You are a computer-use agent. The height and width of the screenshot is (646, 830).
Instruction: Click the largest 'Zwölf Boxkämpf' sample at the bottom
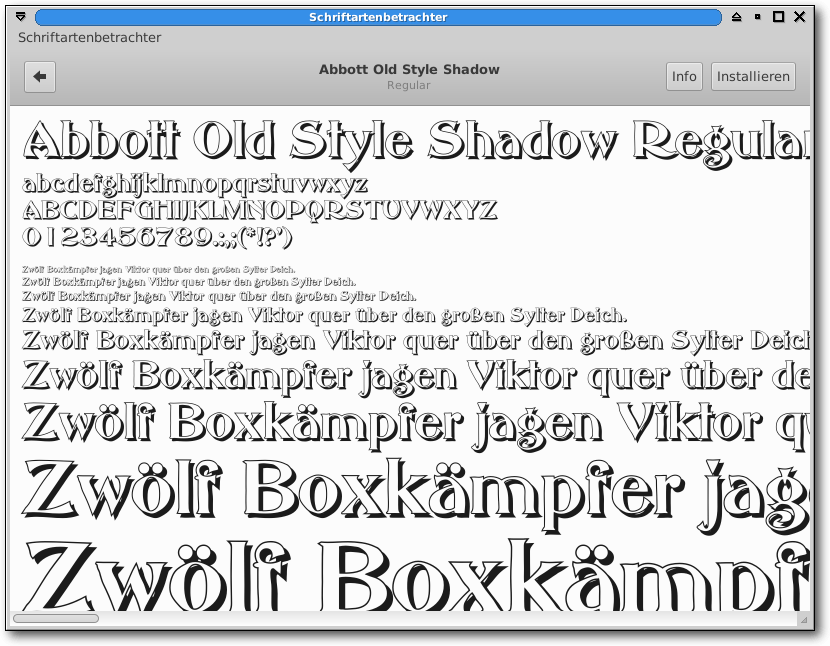(x=416, y=577)
